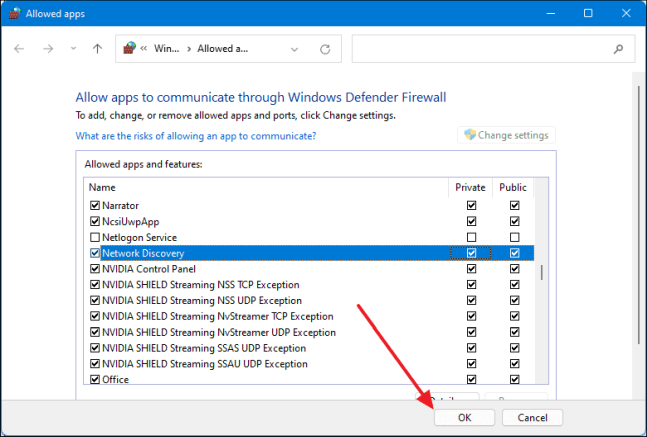647x437 pixels.
Task: Cancel the Allowed apps dialog
Action: pos(532,417)
